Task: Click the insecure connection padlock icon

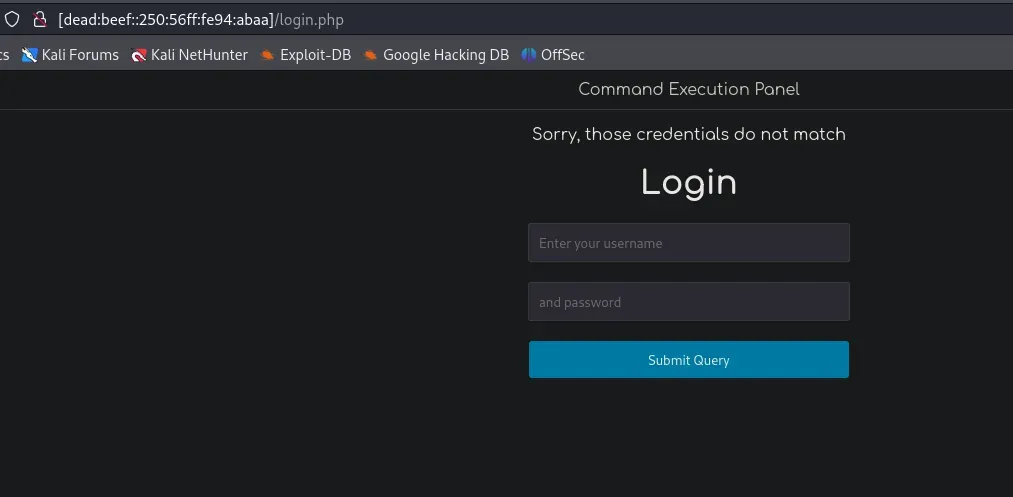Action: (x=39, y=19)
